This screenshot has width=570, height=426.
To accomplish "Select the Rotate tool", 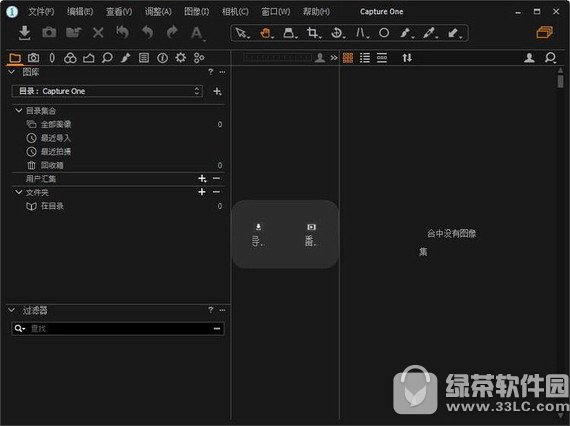I will 337,33.
